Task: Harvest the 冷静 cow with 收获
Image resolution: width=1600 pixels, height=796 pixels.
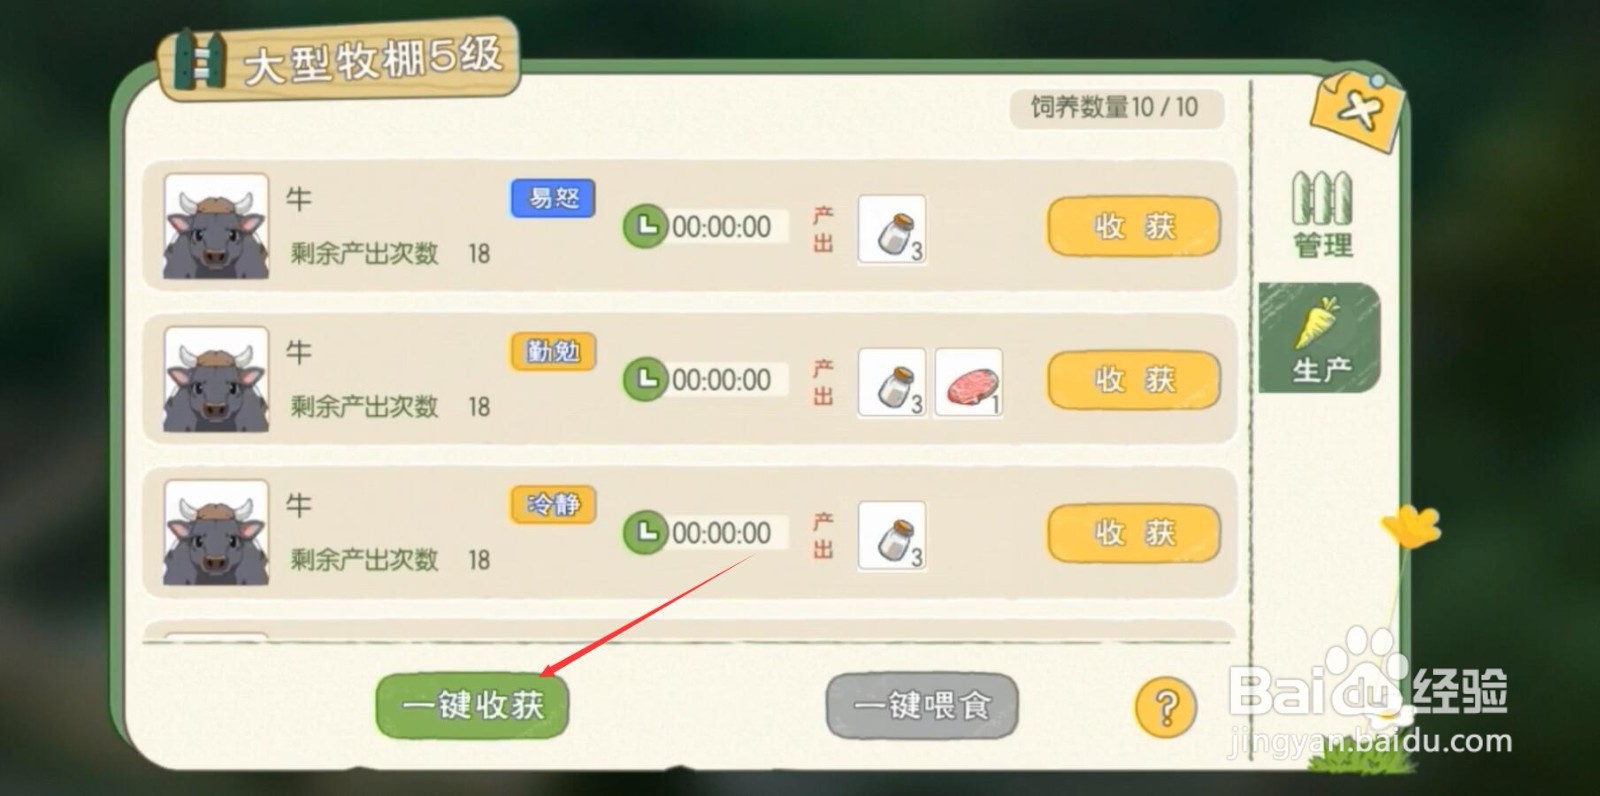Action: click(x=1134, y=533)
